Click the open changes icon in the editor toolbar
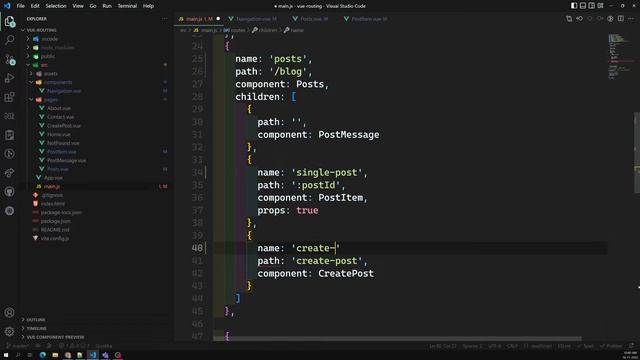 click(569, 19)
